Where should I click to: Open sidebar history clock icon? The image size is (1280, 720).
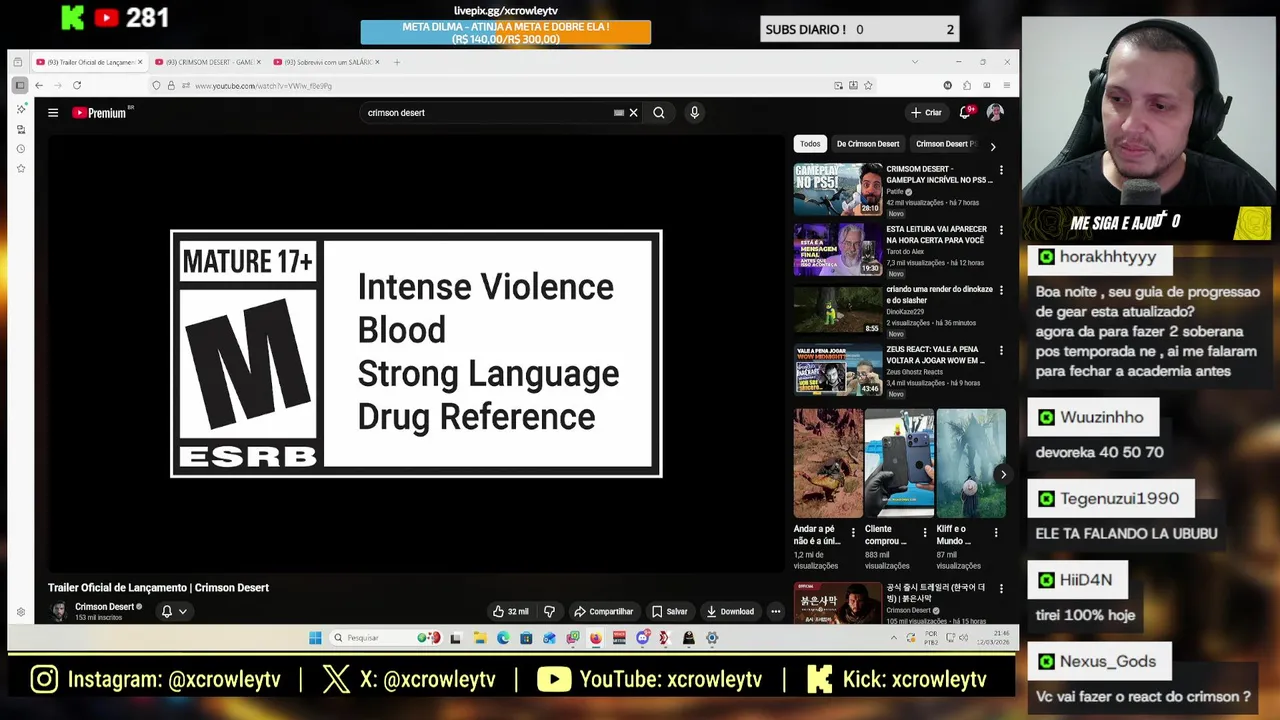coord(21,149)
